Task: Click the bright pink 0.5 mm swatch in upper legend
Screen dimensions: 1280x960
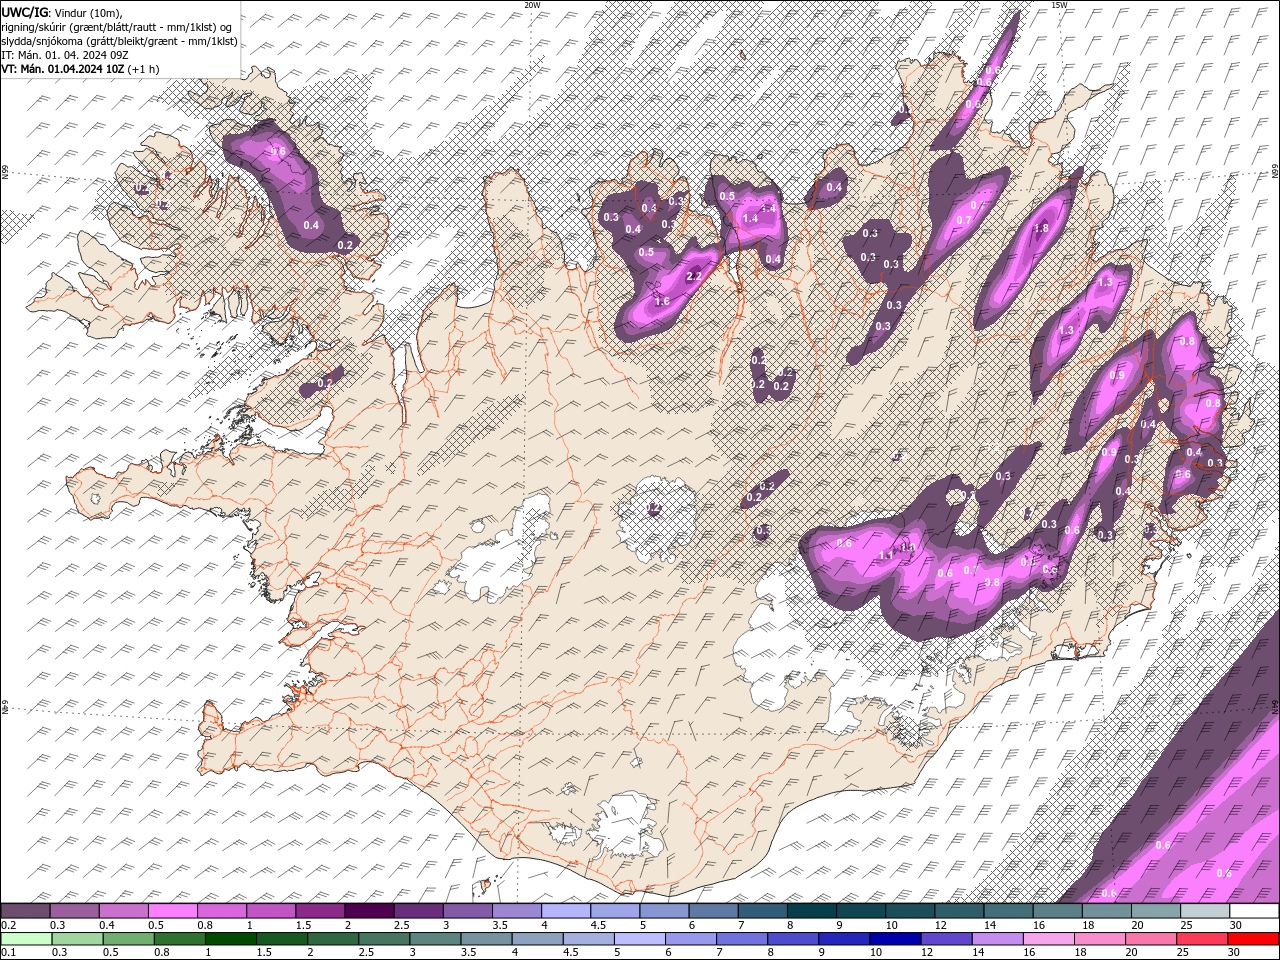Action: point(172,911)
